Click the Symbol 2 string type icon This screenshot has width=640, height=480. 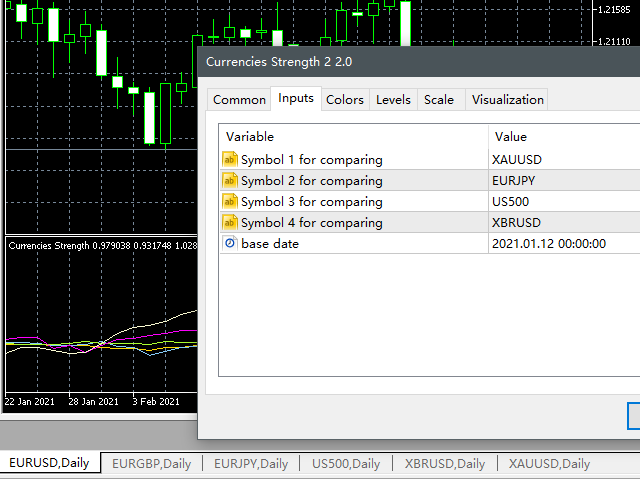tap(230, 180)
